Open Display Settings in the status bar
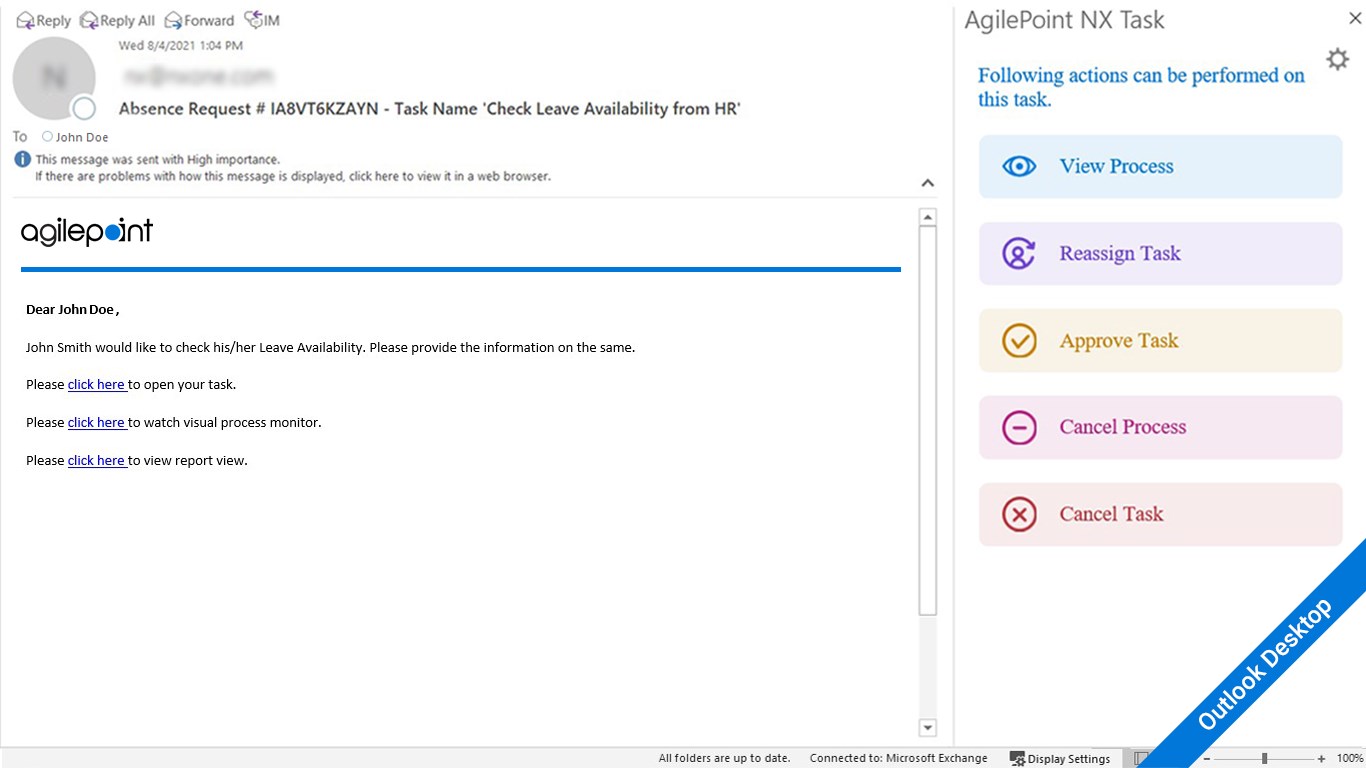The height and width of the screenshot is (768, 1366). click(x=1060, y=758)
